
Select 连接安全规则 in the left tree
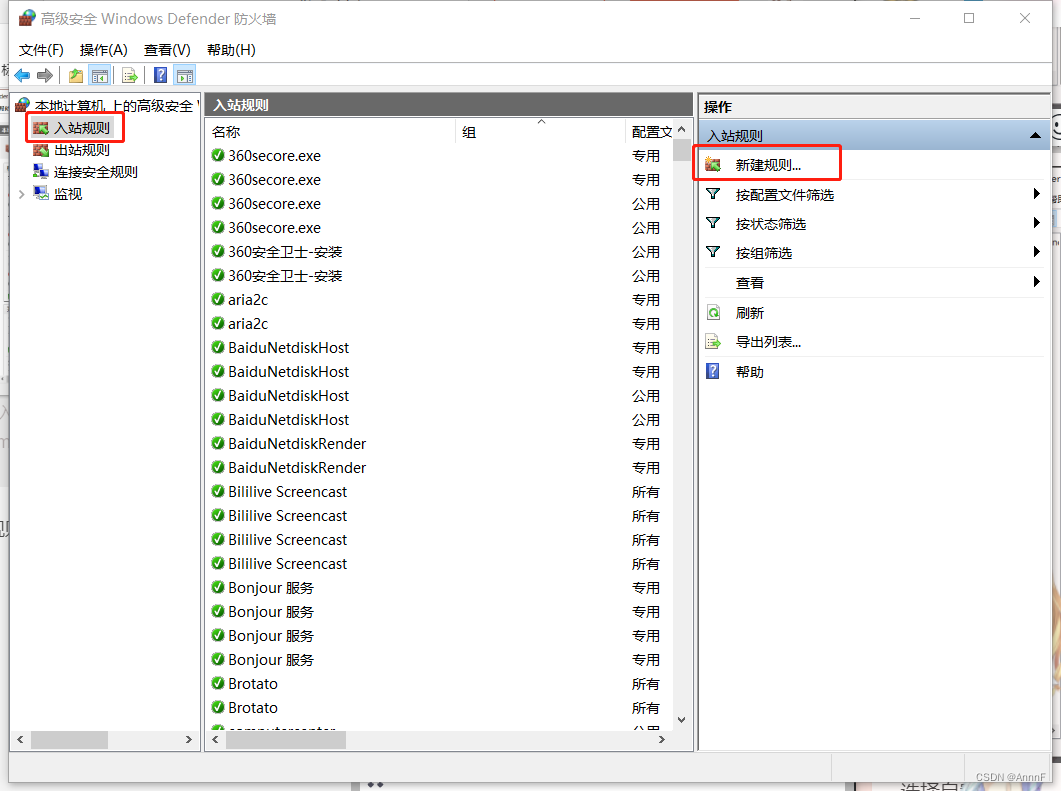coord(96,172)
